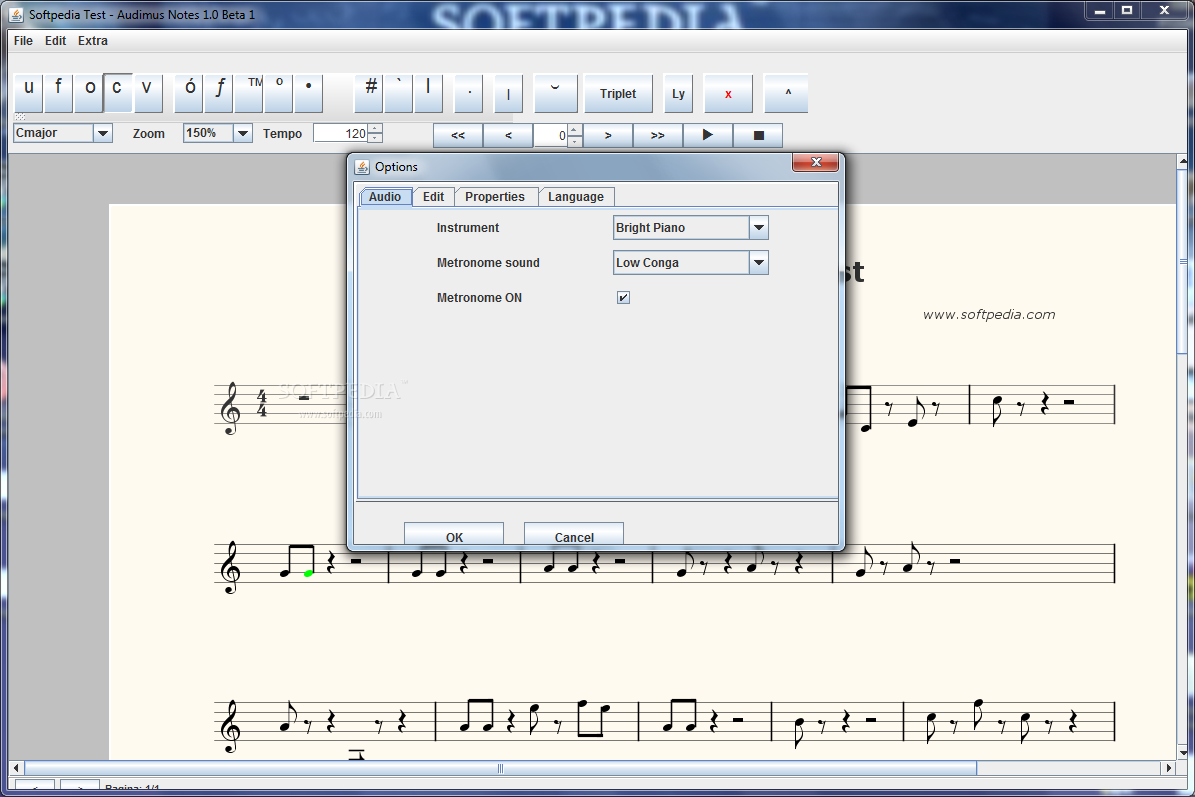The height and width of the screenshot is (797, 1195).
Task: Maximize the Audimus Notes window
Action: tap(1126, 10)
